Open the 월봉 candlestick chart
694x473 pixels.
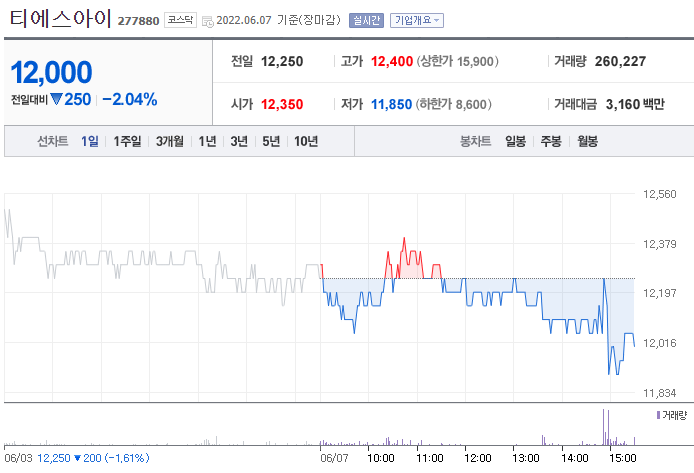coord(587,141)
